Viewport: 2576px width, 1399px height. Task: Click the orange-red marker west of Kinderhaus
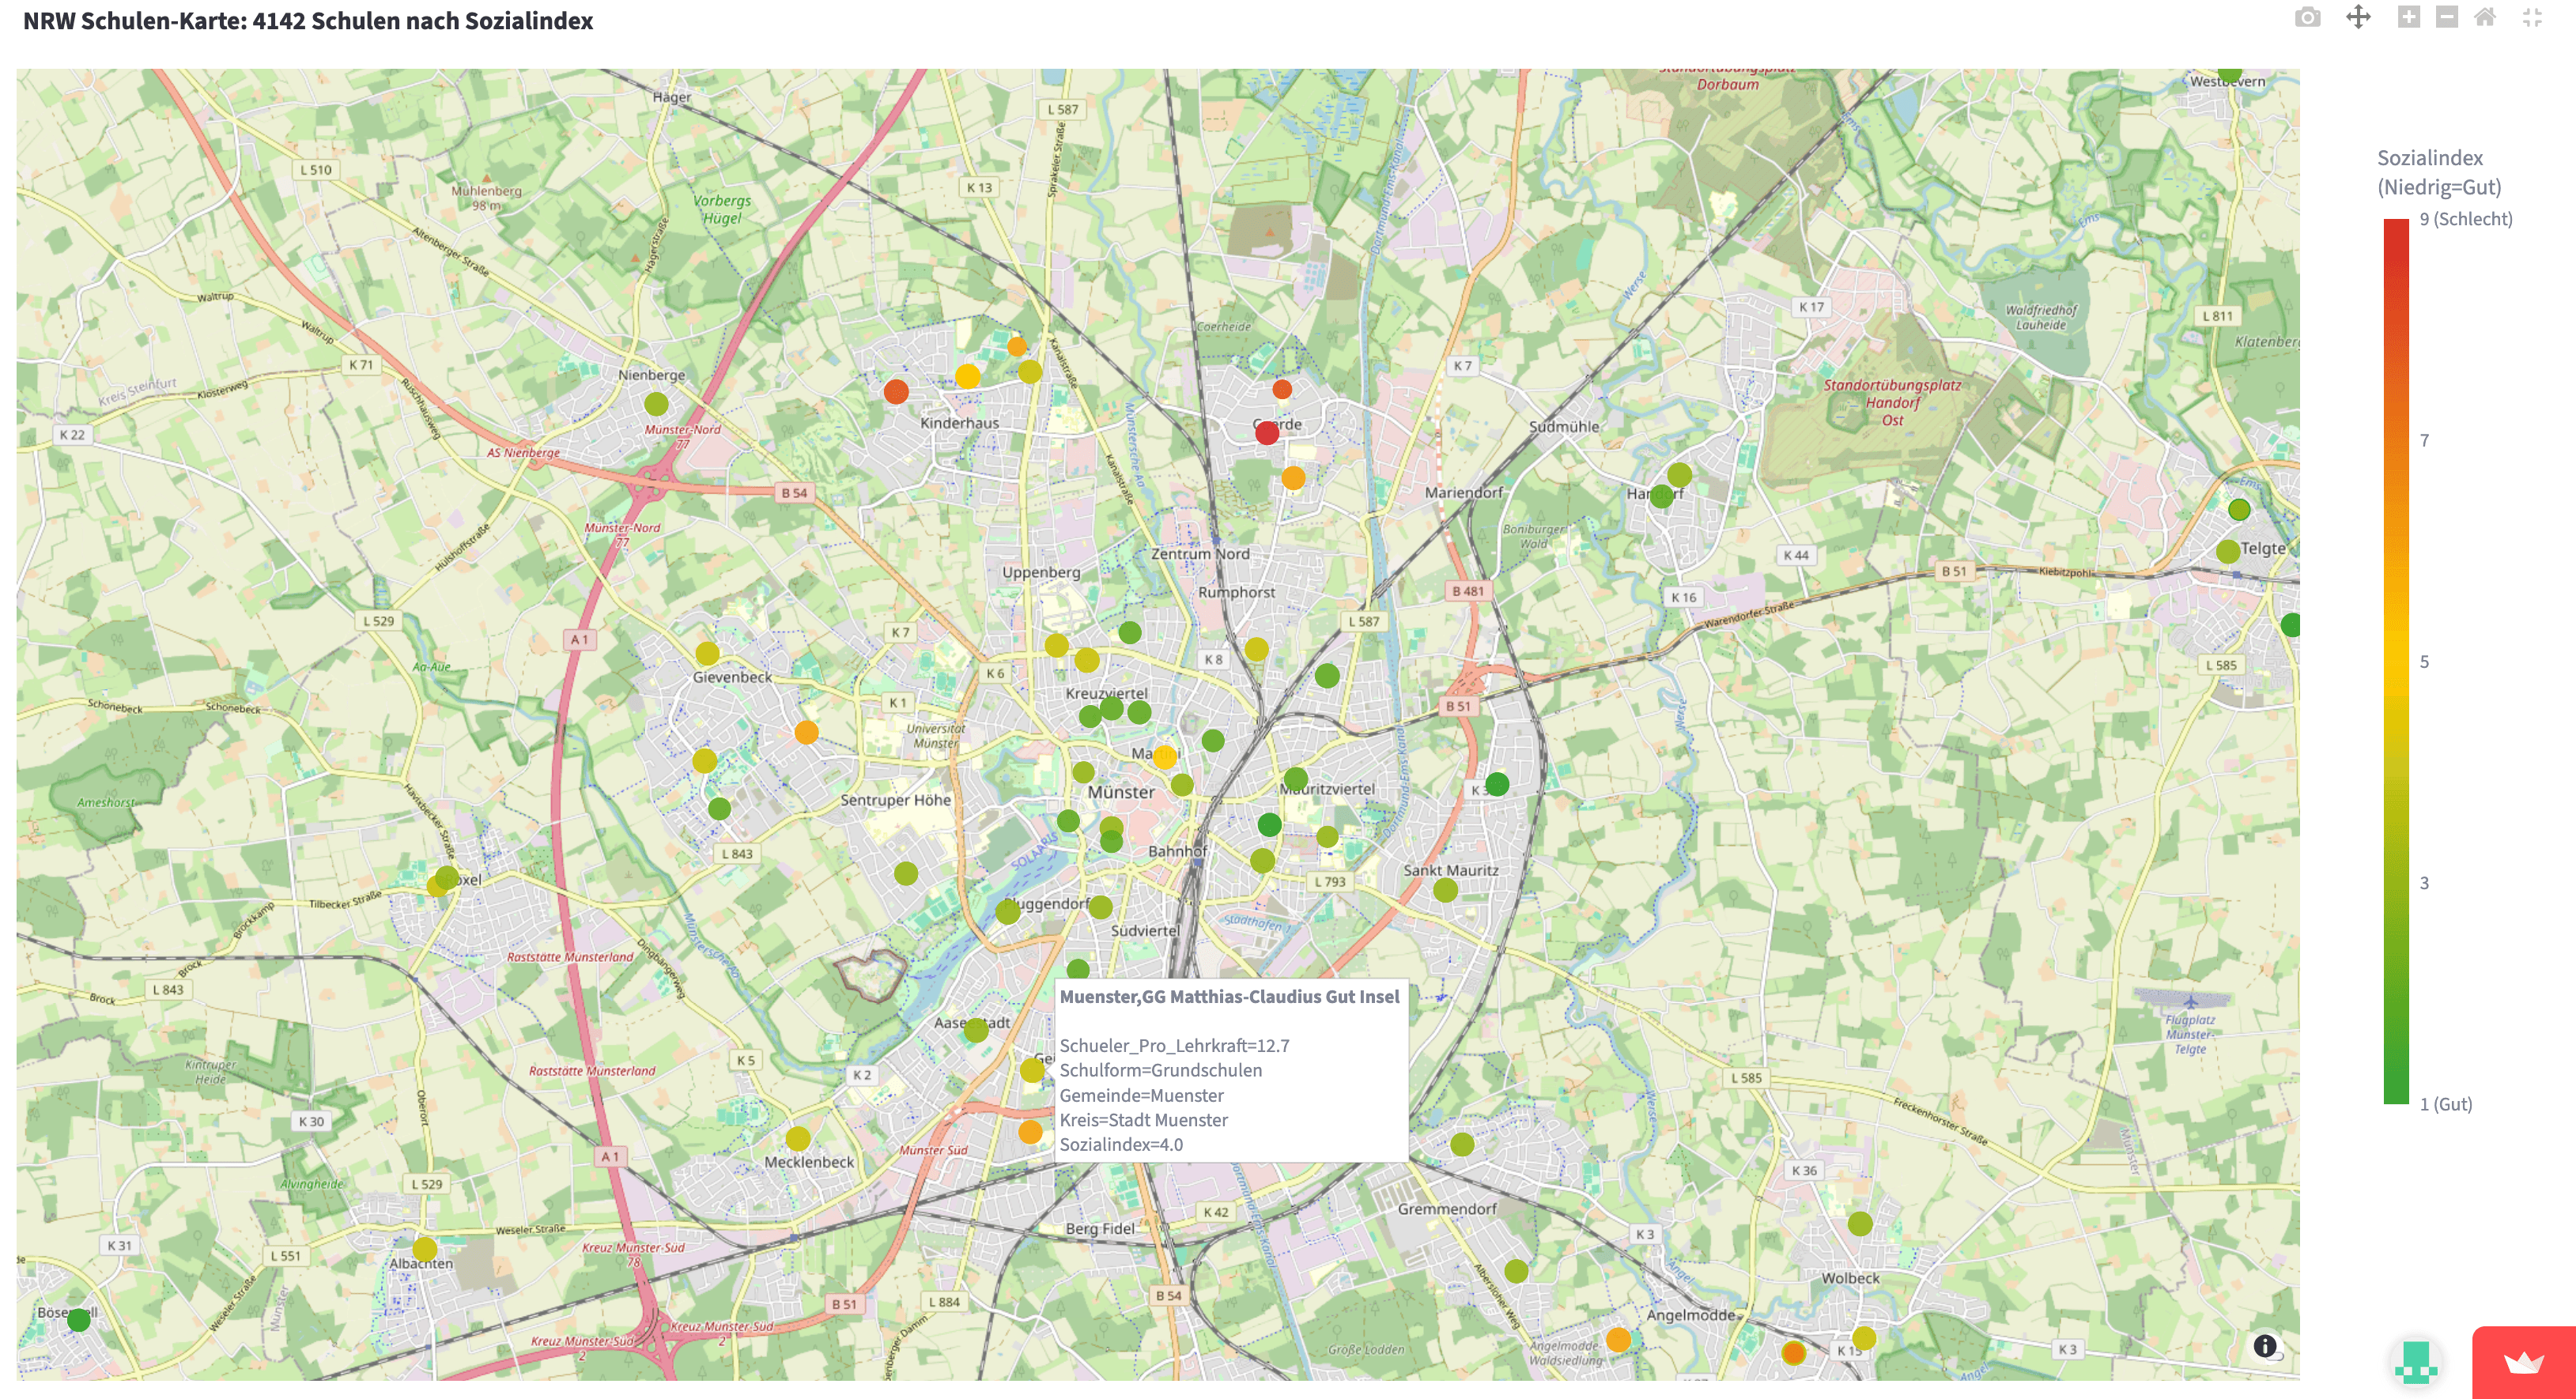tap(896, 392)
